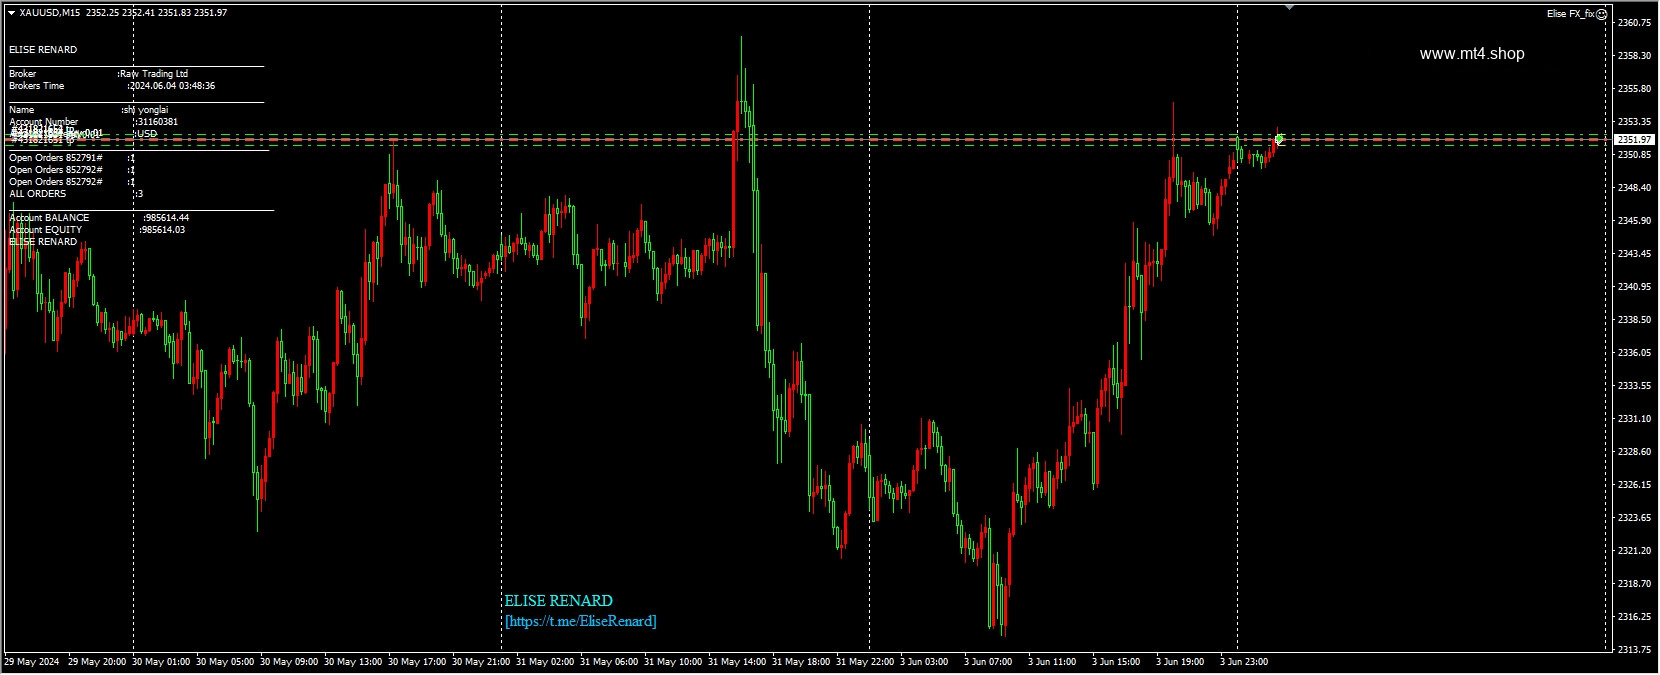Click the 2323.65 price scale label
Image resolution: width=1660 pixels, height=675 pixels.
click(x=1634, y=518)
